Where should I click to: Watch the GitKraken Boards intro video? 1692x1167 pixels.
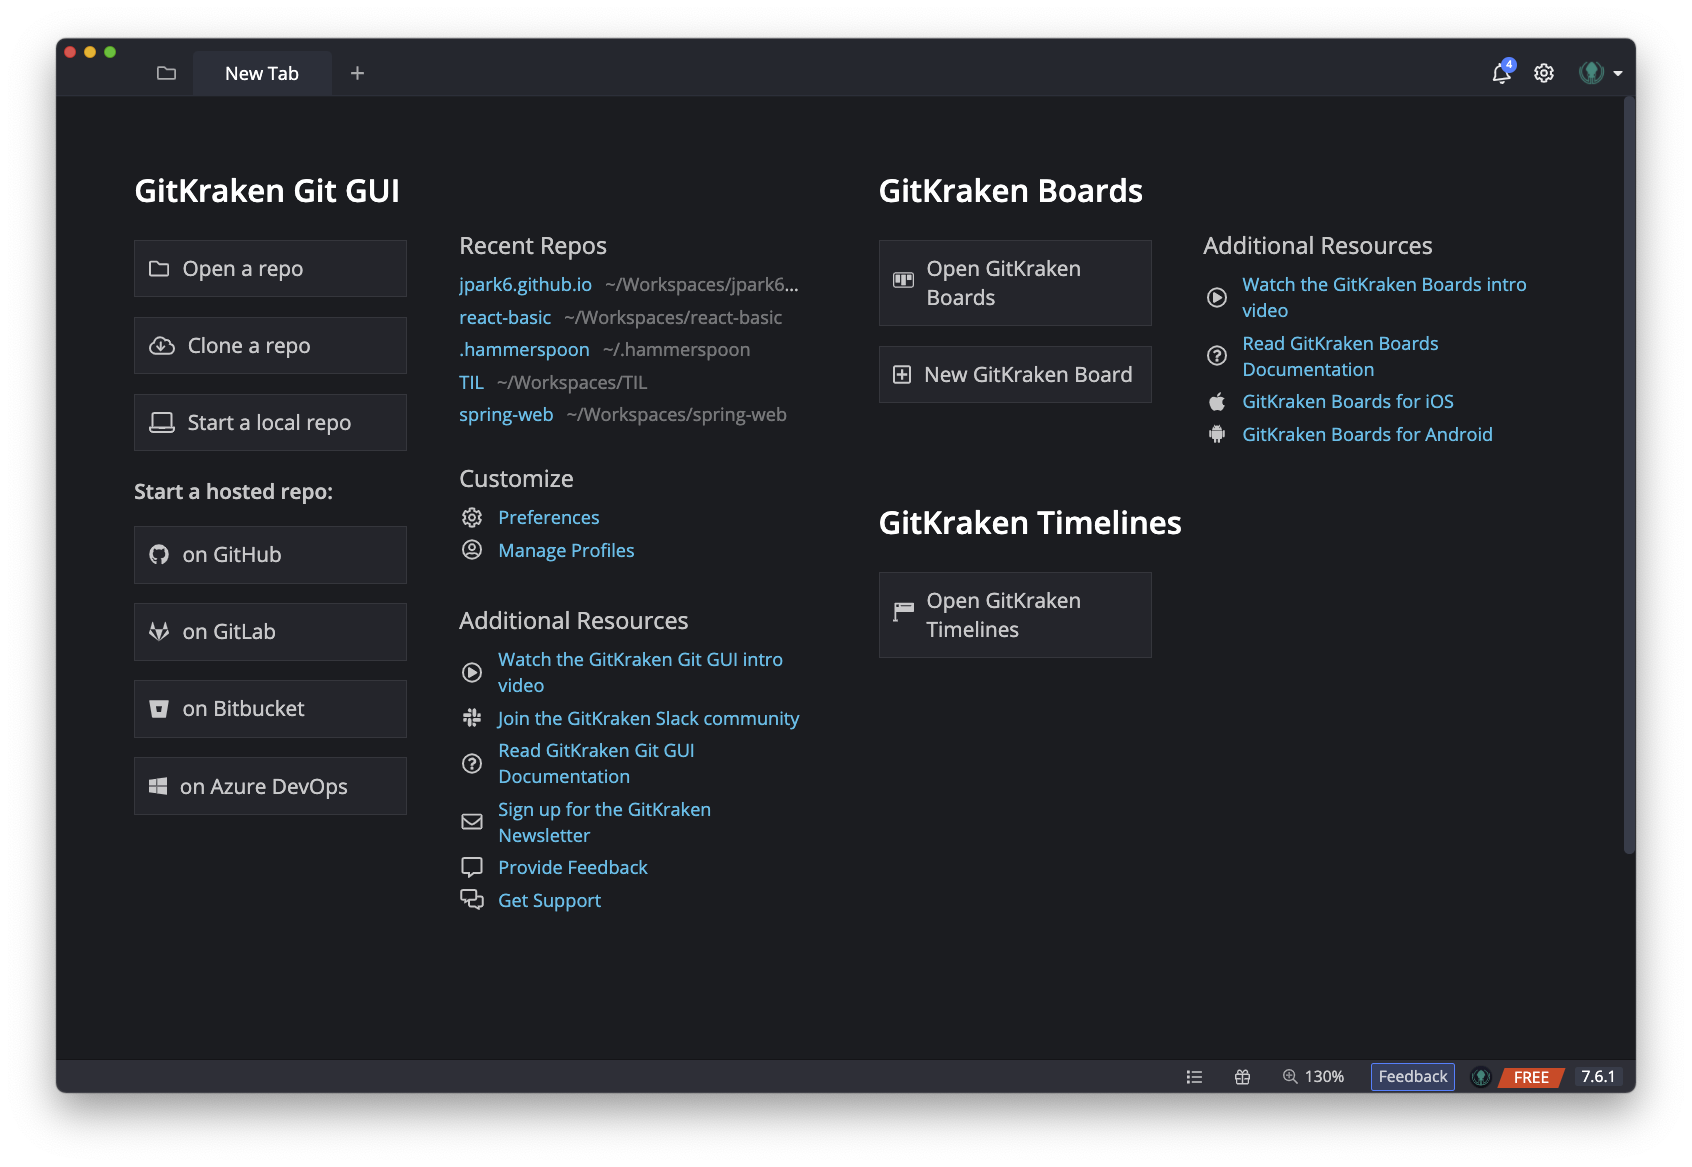[x=1384, y=297]
